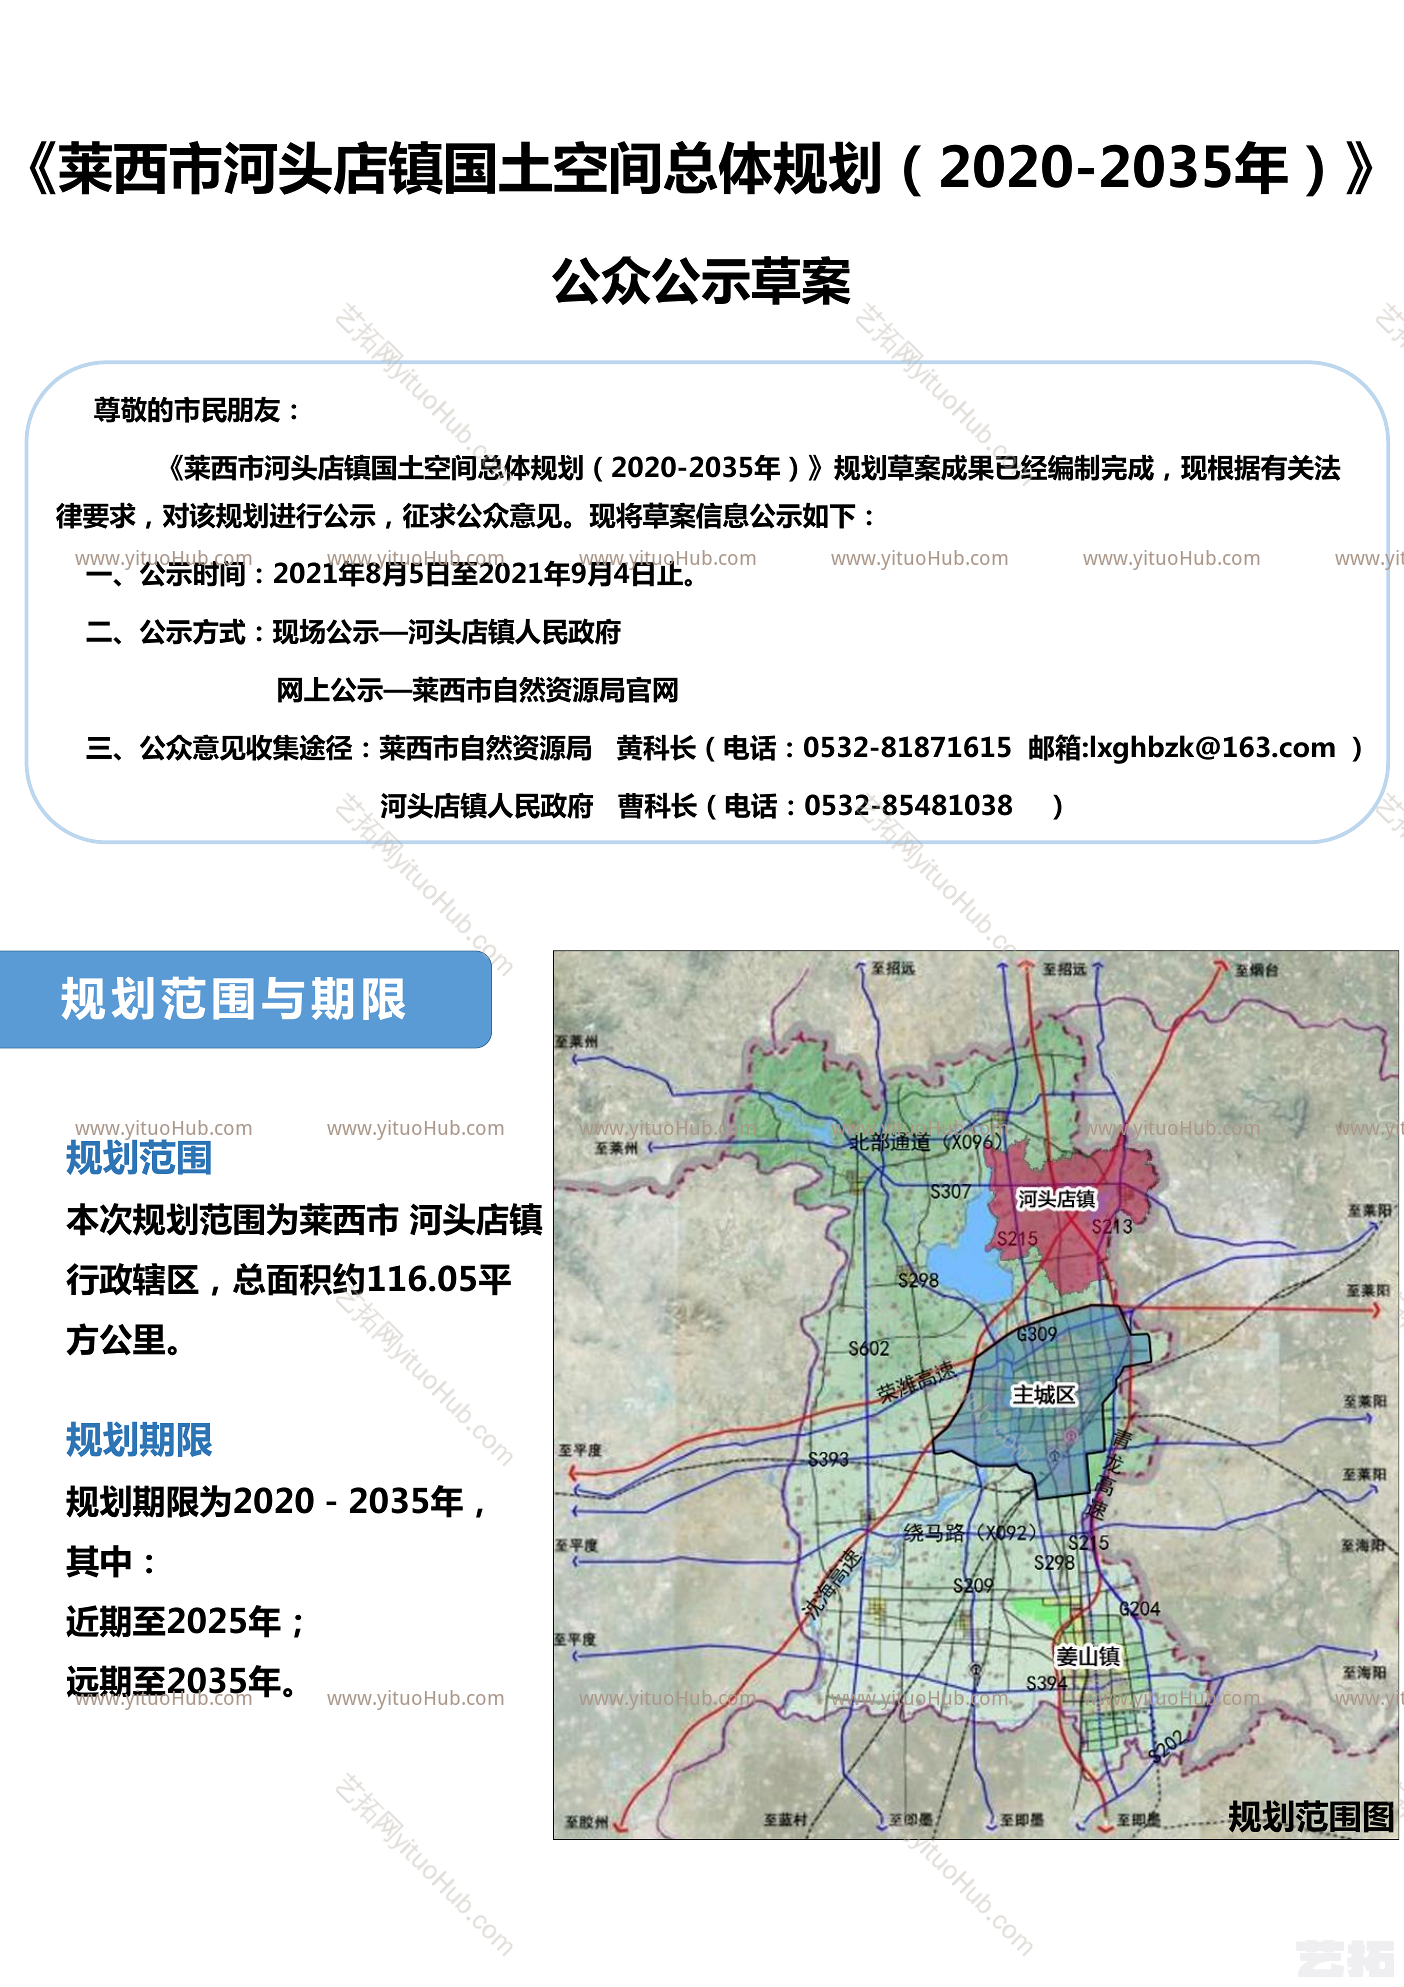
Task: Click the line '网上公示—莱西市自然资源局官网'
Action: tap(478, 690)
